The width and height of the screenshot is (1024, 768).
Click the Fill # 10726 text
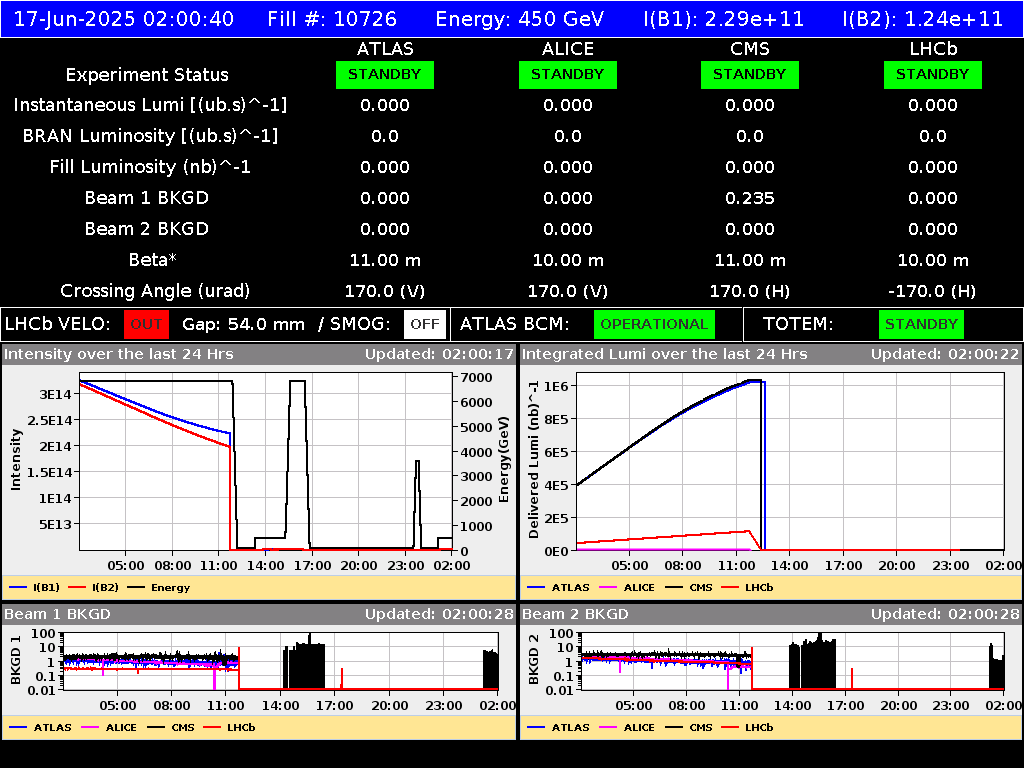click(332, 19)
